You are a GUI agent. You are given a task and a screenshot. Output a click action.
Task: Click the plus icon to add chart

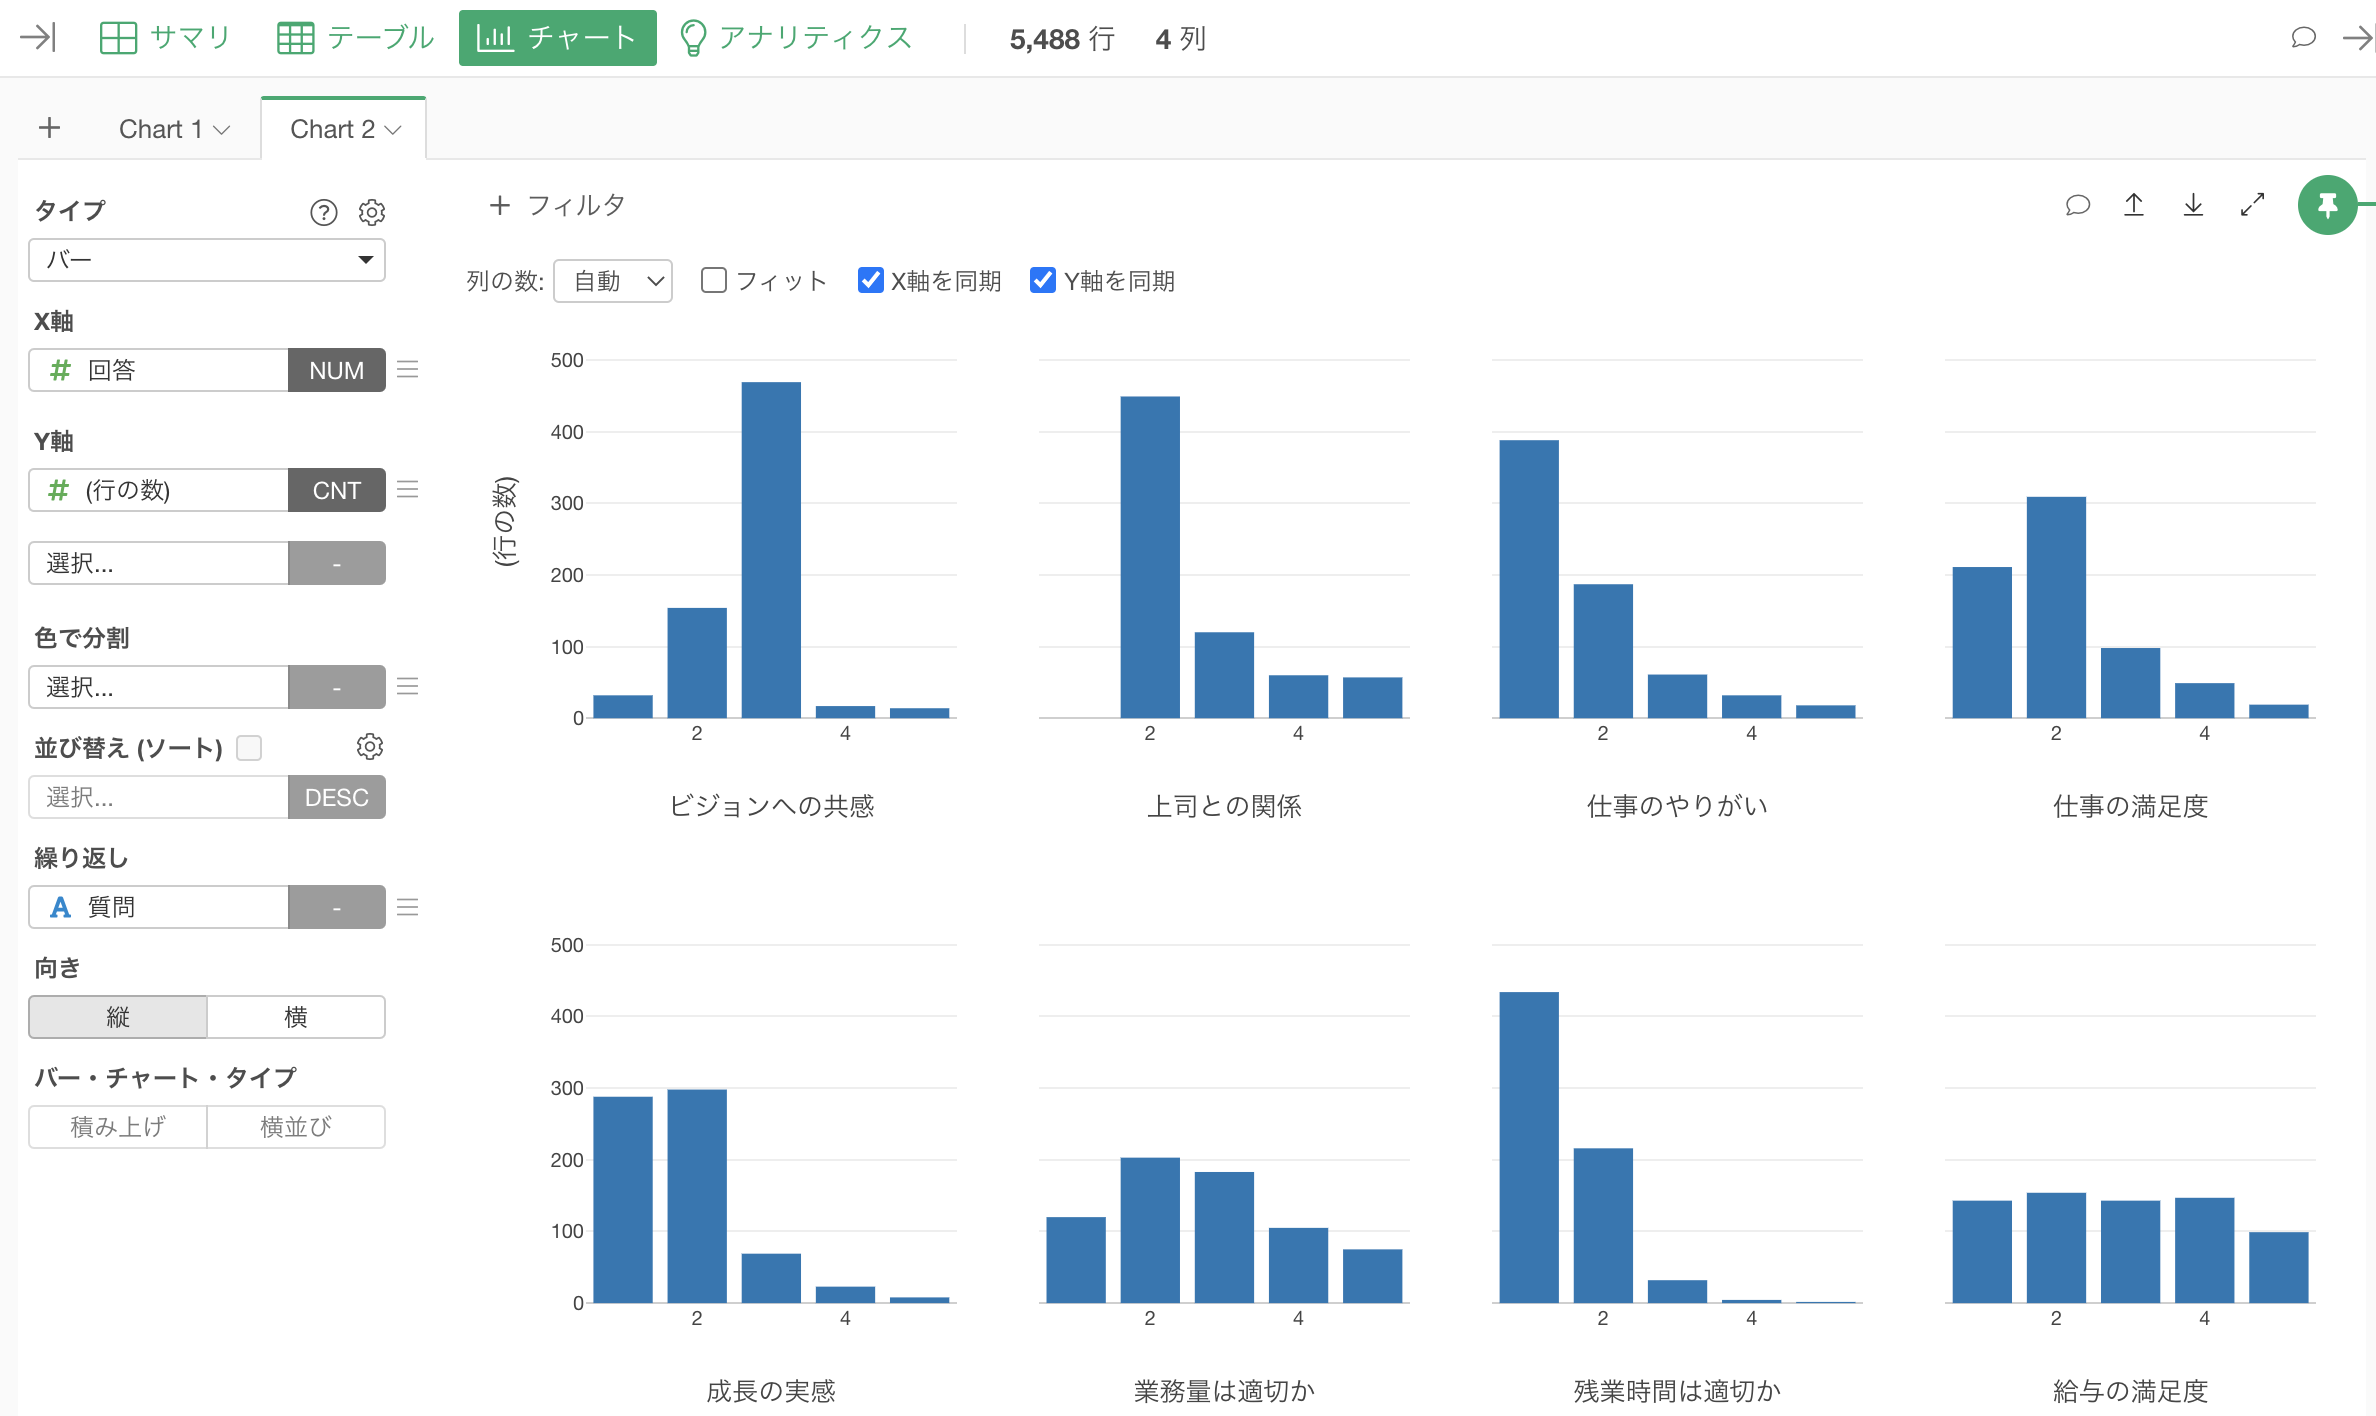coord(49,128)
